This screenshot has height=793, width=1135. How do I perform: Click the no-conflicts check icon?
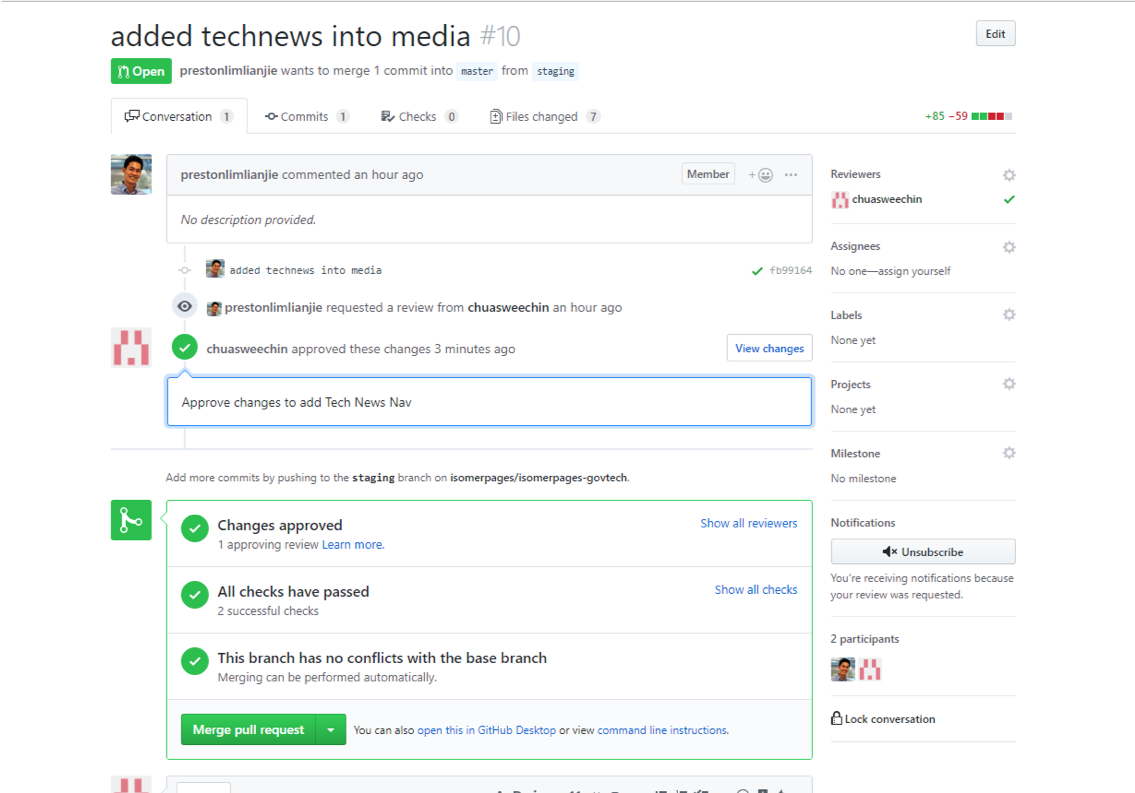tap(195, 661)
